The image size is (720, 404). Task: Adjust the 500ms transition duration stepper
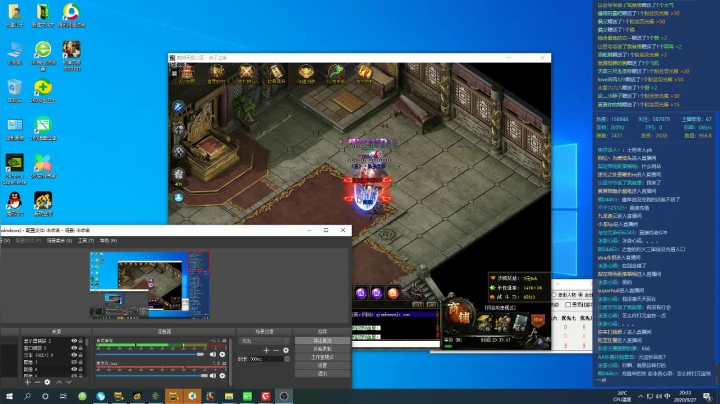[287, 359]
